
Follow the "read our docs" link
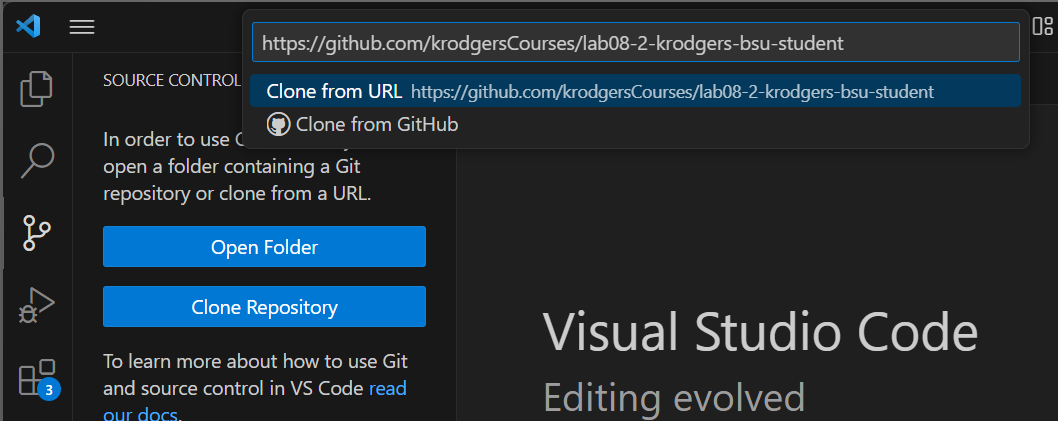tap(387, 388)
